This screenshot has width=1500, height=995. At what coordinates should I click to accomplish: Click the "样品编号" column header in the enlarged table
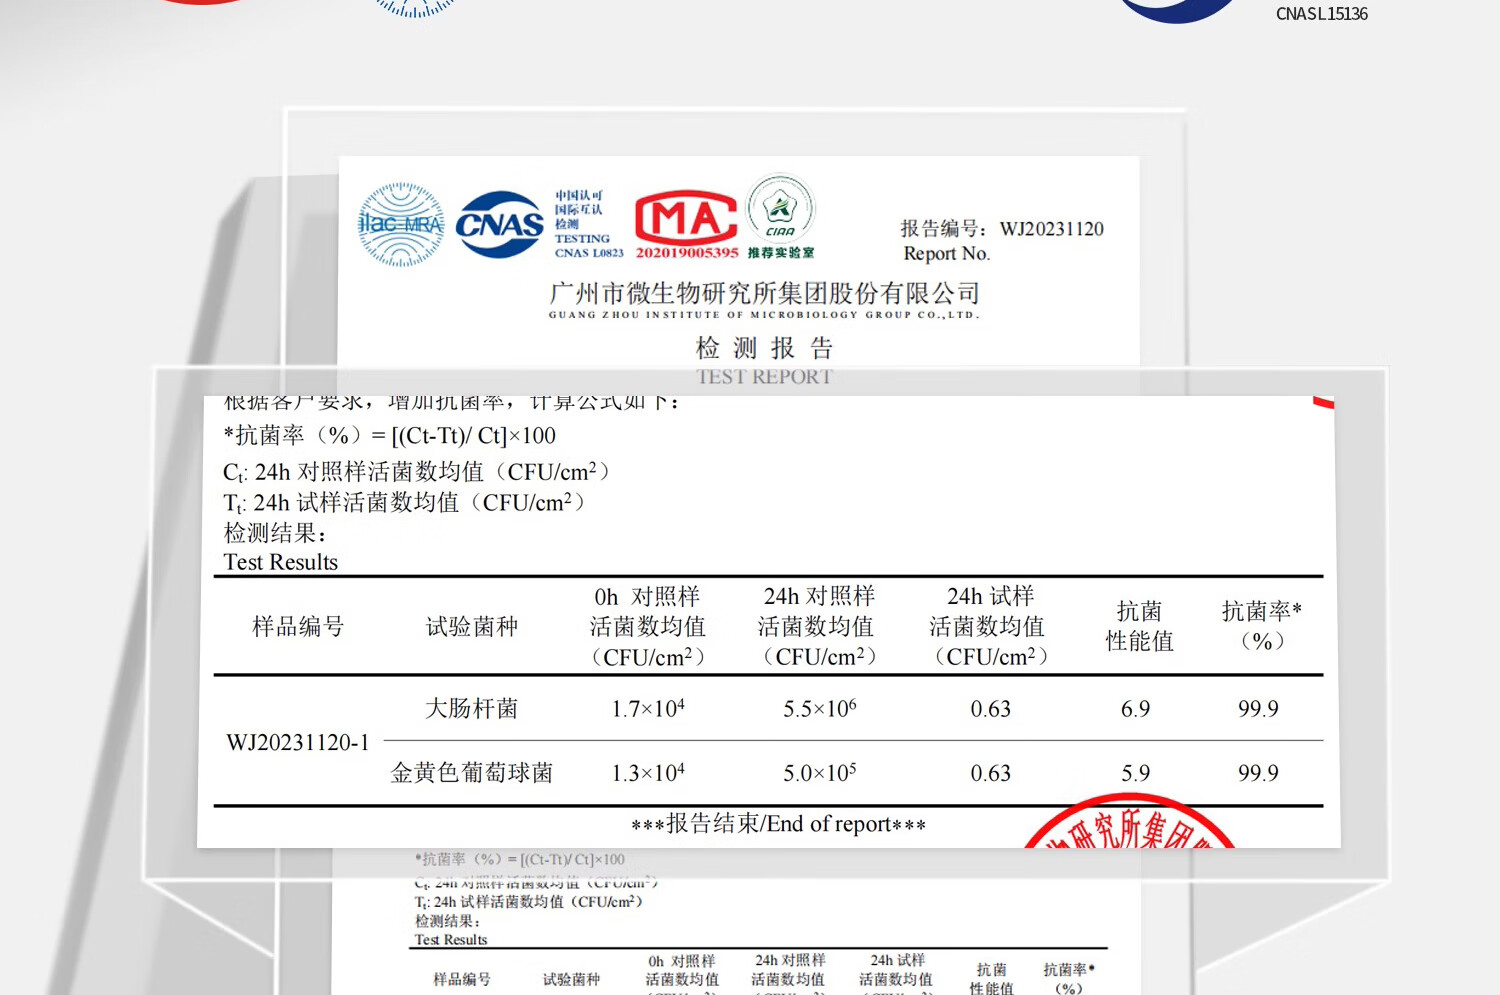(x=298, y=627)
